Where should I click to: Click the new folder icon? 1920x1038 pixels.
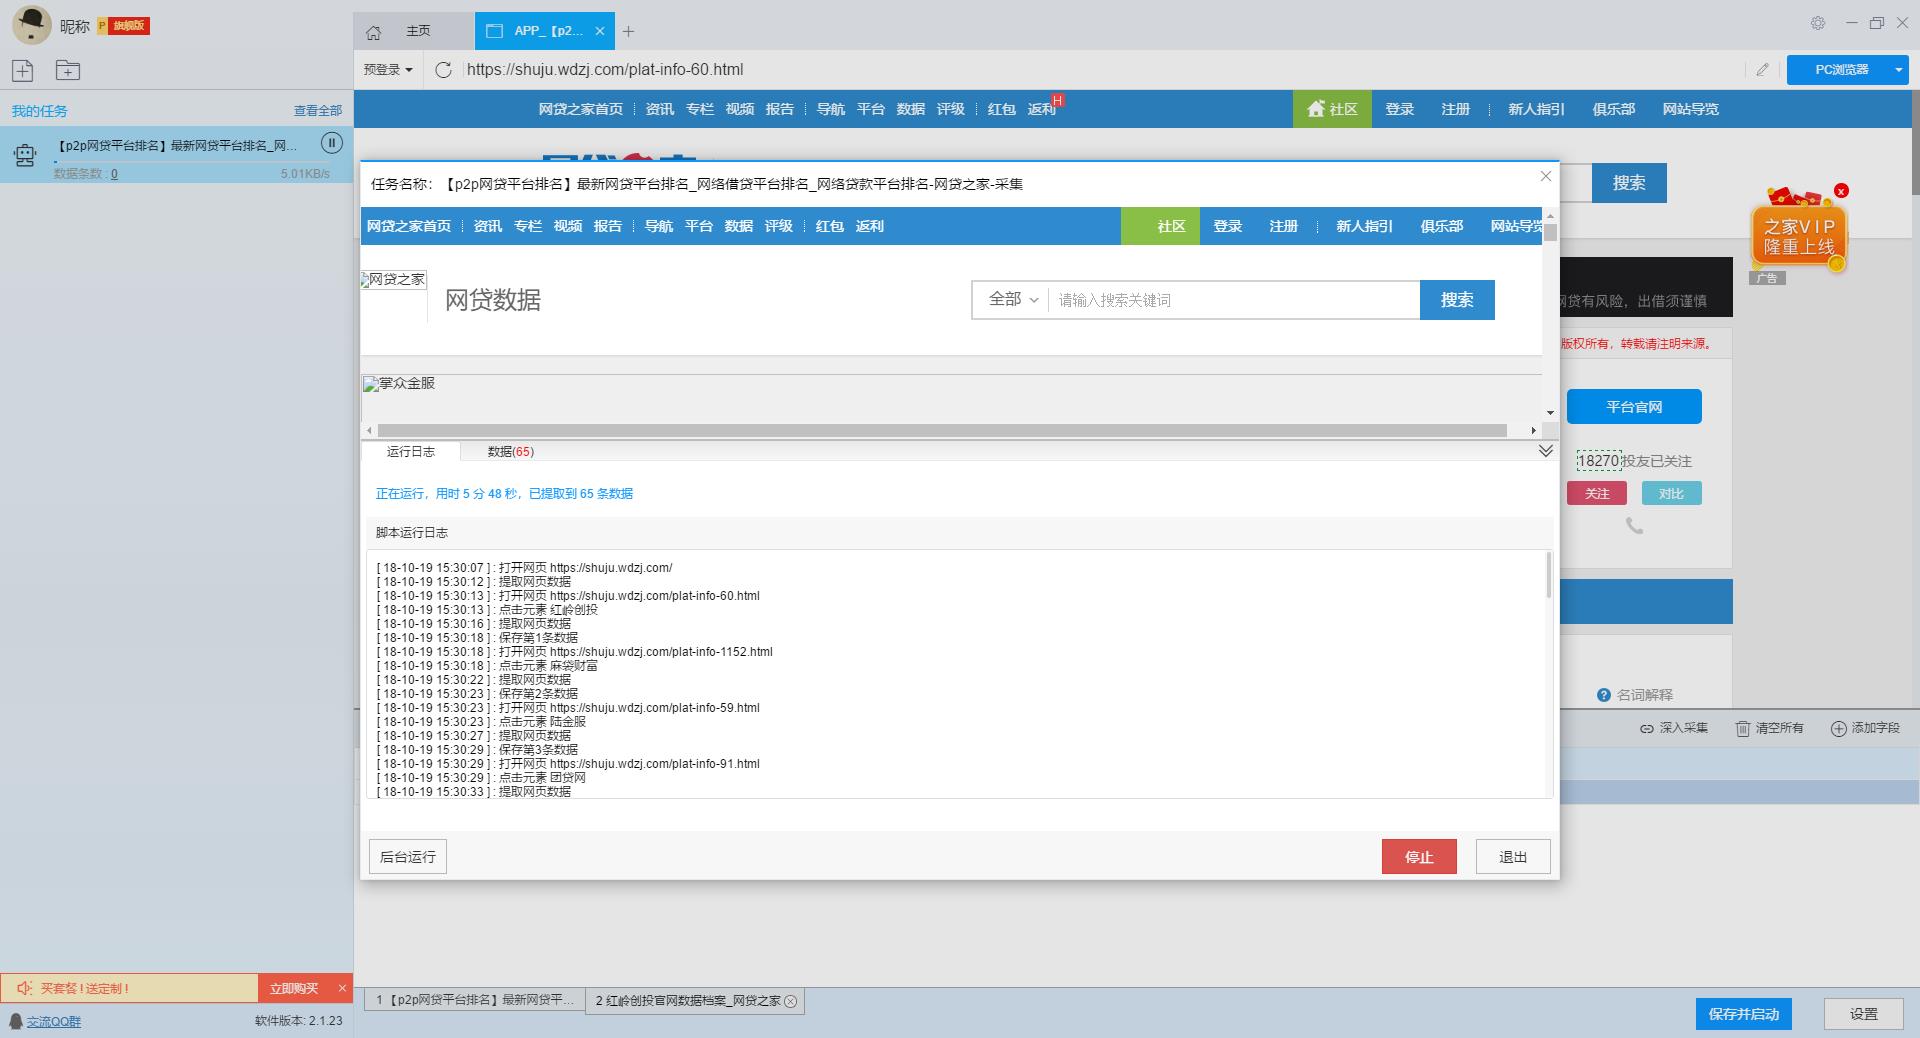(68, 70)
